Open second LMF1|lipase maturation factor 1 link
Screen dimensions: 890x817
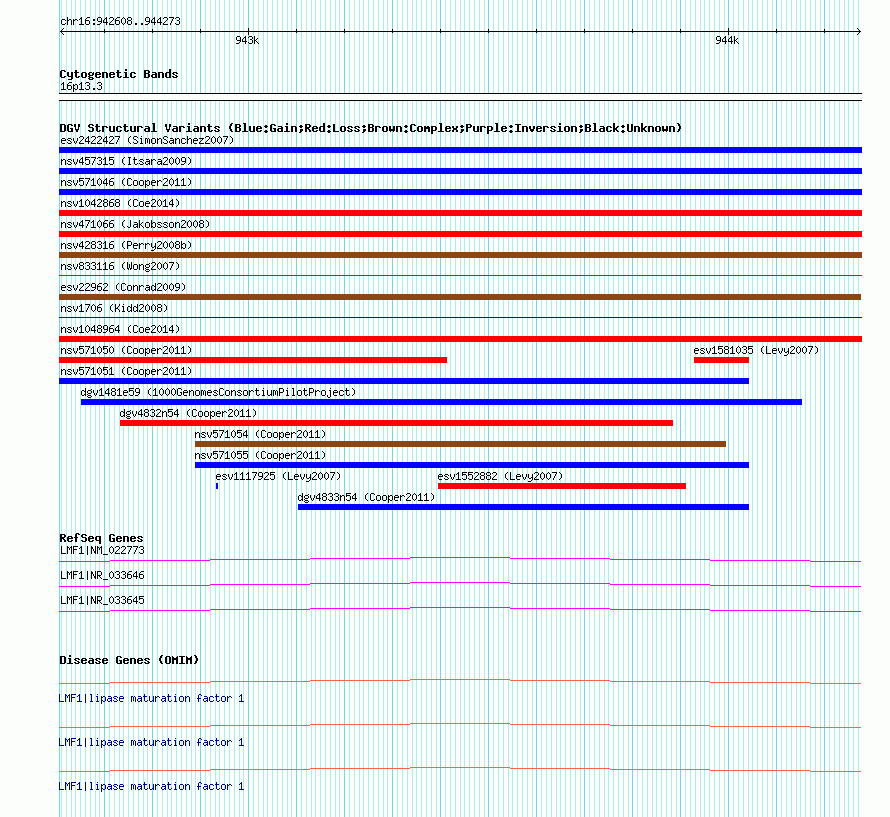tap(152, 743)
